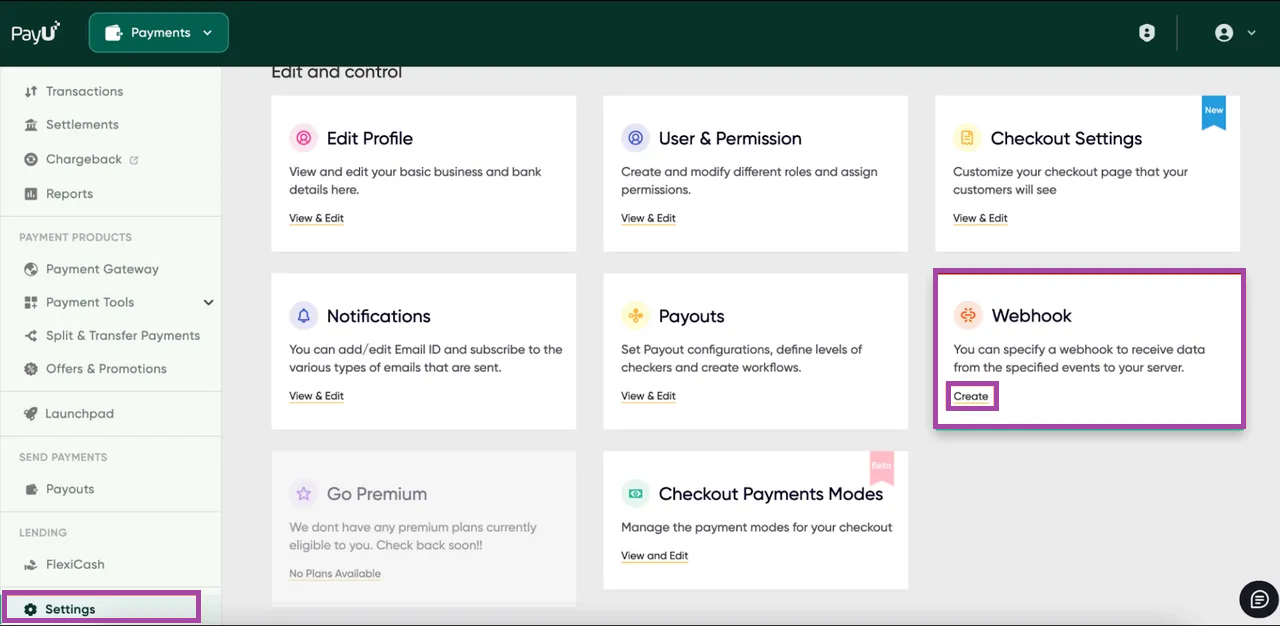
Task: Open the chat support bubble icon
Action: (1259, 599)
